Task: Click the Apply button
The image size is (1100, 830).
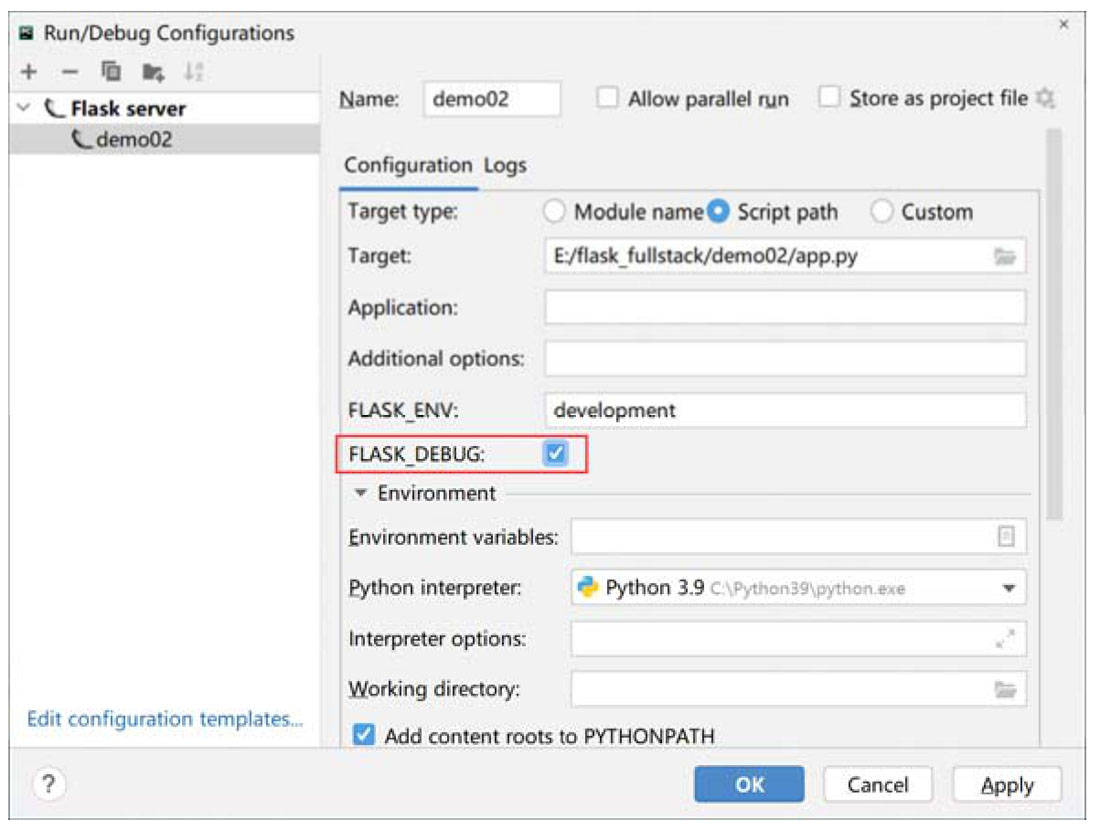Action: 1006,785
